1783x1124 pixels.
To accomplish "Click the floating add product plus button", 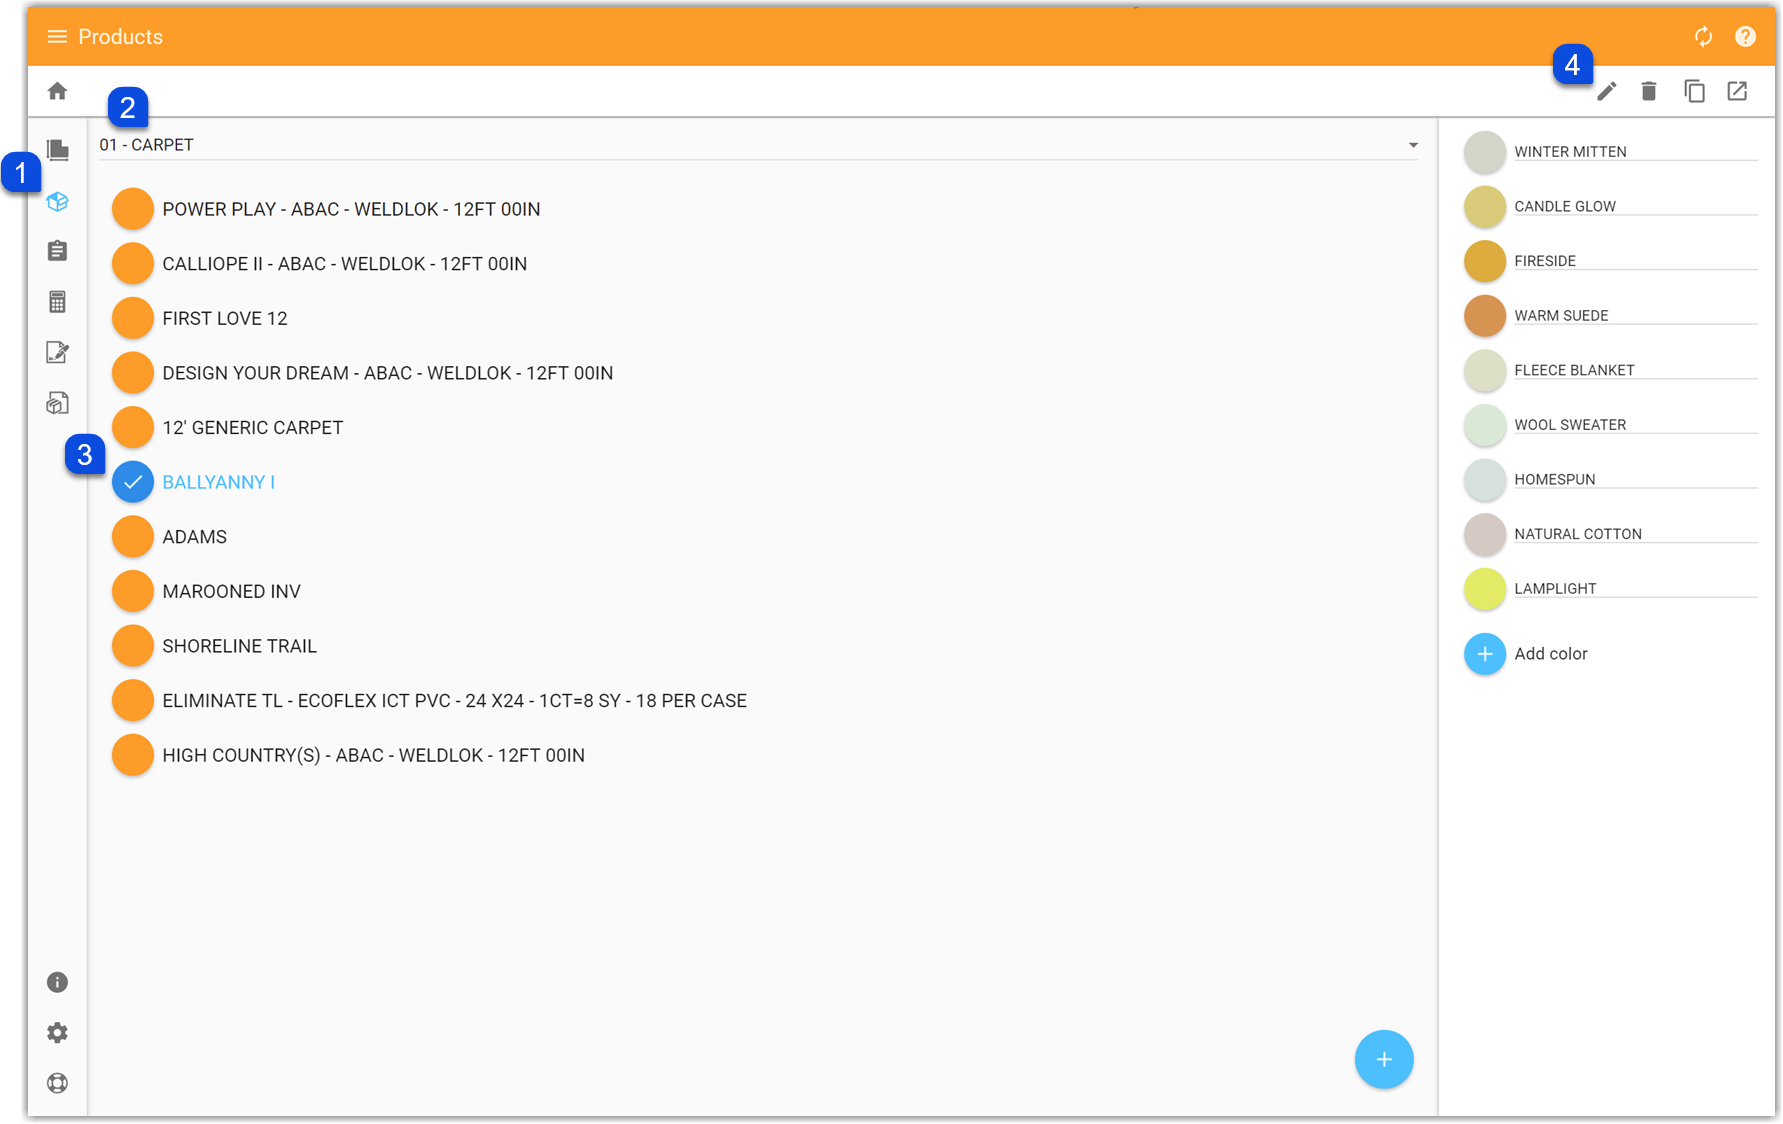I will tap(1384, 1059).
